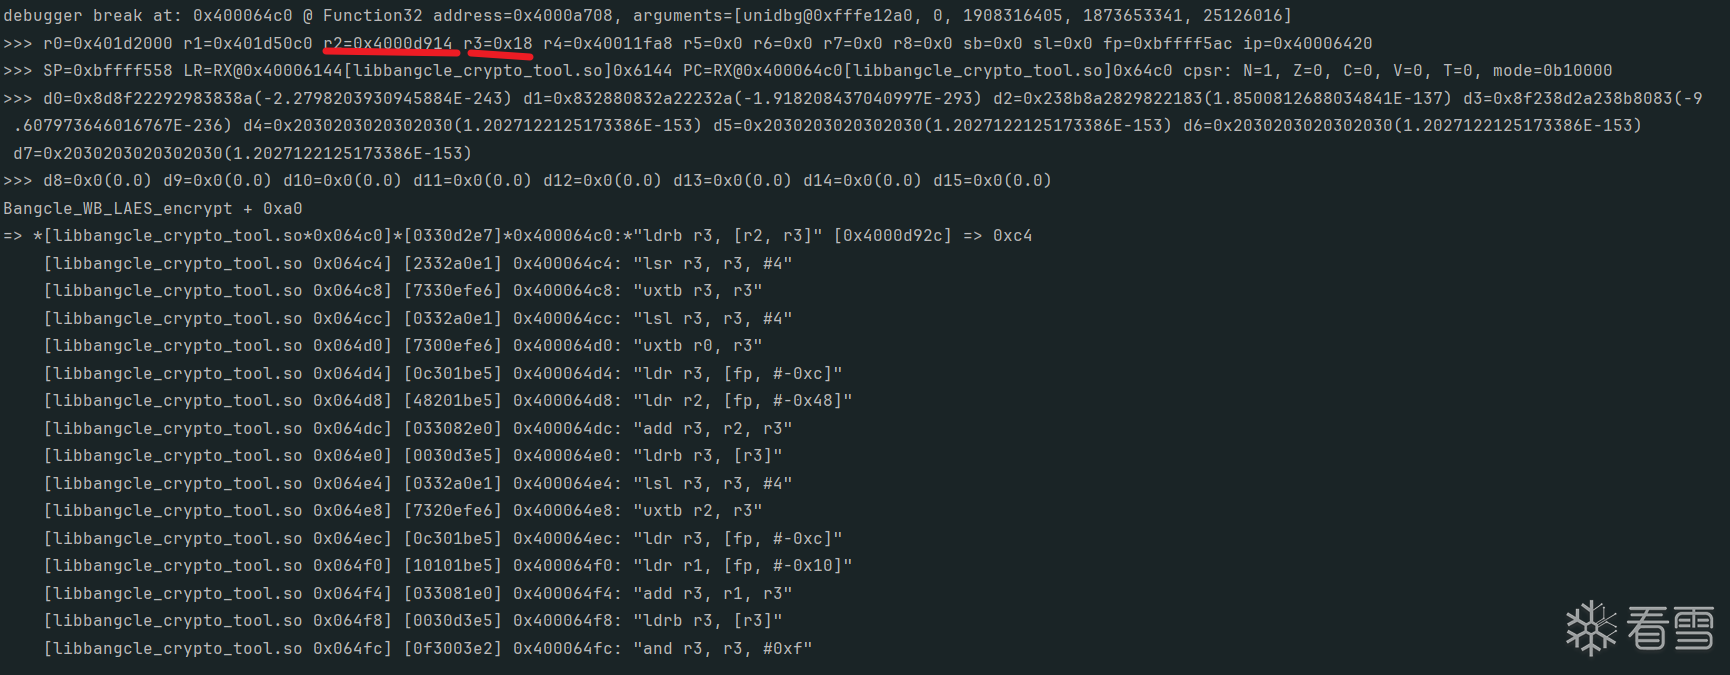Select the underlined r2=0x4000d914 register value
Screen dimensions: 1730x675
[388, 44]
